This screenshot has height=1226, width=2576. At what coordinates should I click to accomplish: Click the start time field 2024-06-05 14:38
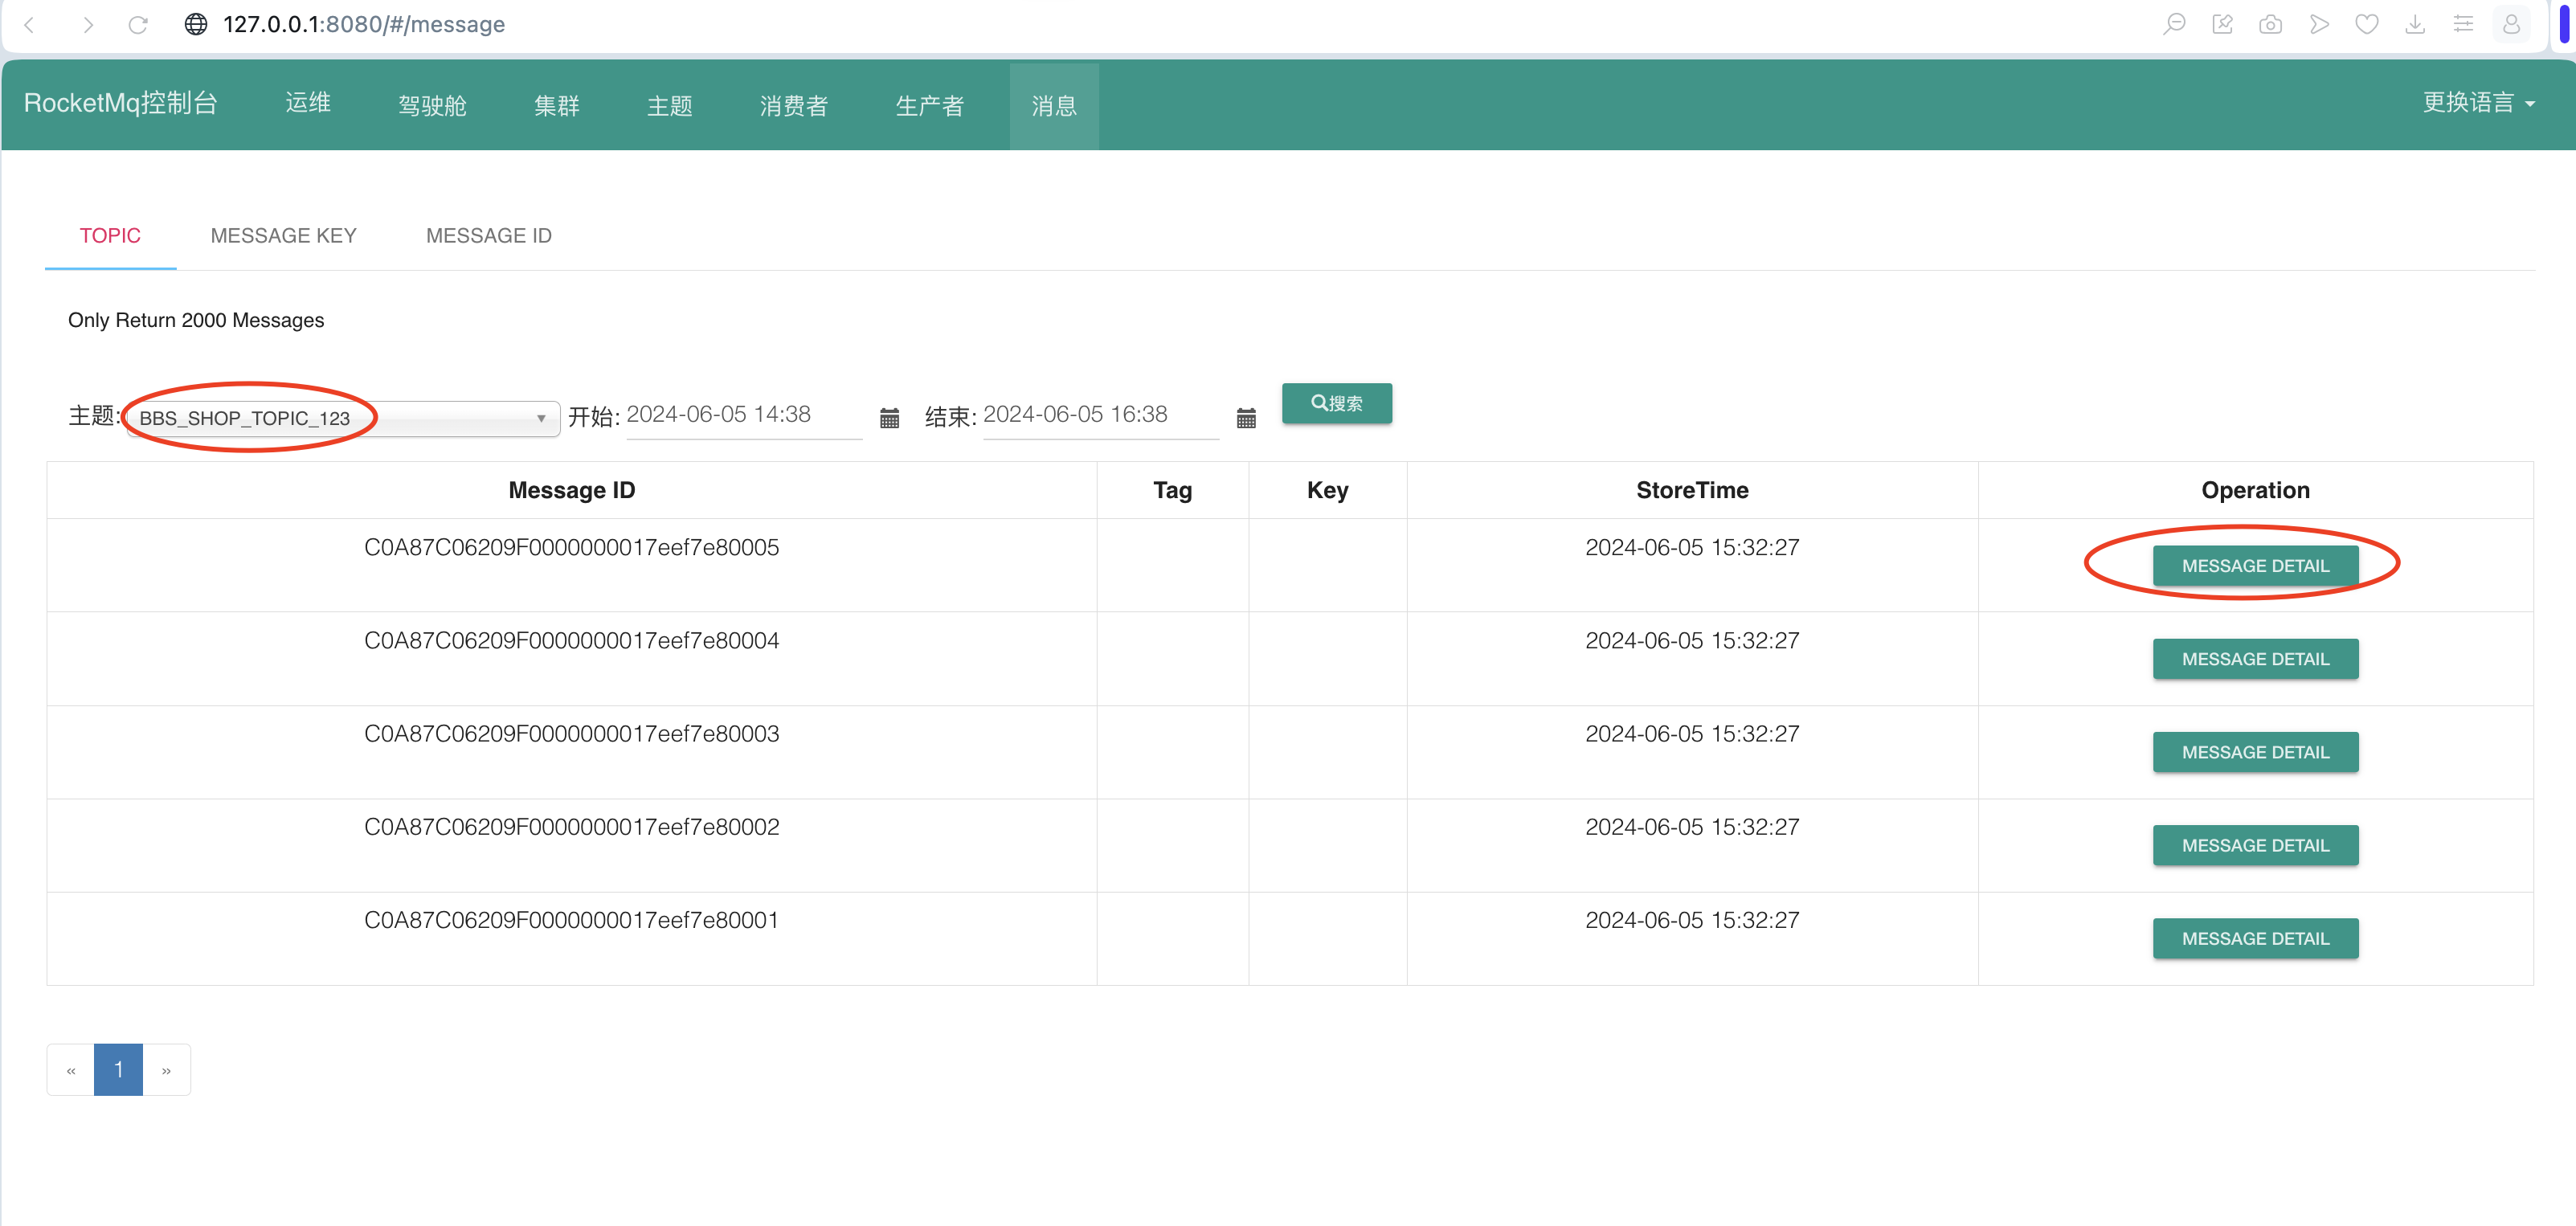tap(743, 415)
